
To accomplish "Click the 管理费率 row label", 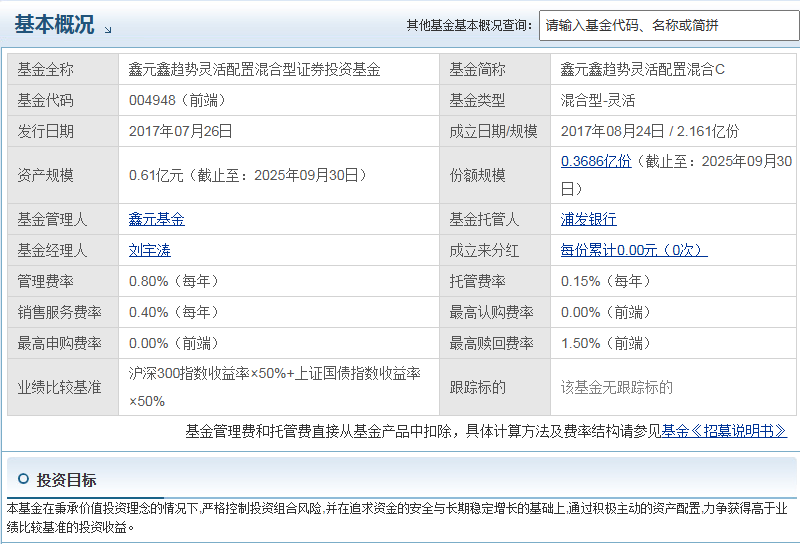I will click(45, 282).
